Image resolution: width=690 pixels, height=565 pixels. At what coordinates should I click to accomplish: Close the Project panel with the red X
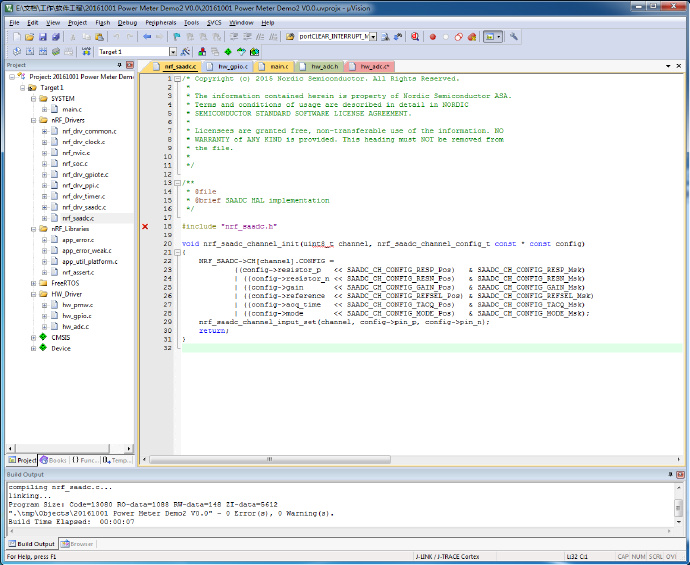[129, 65]
